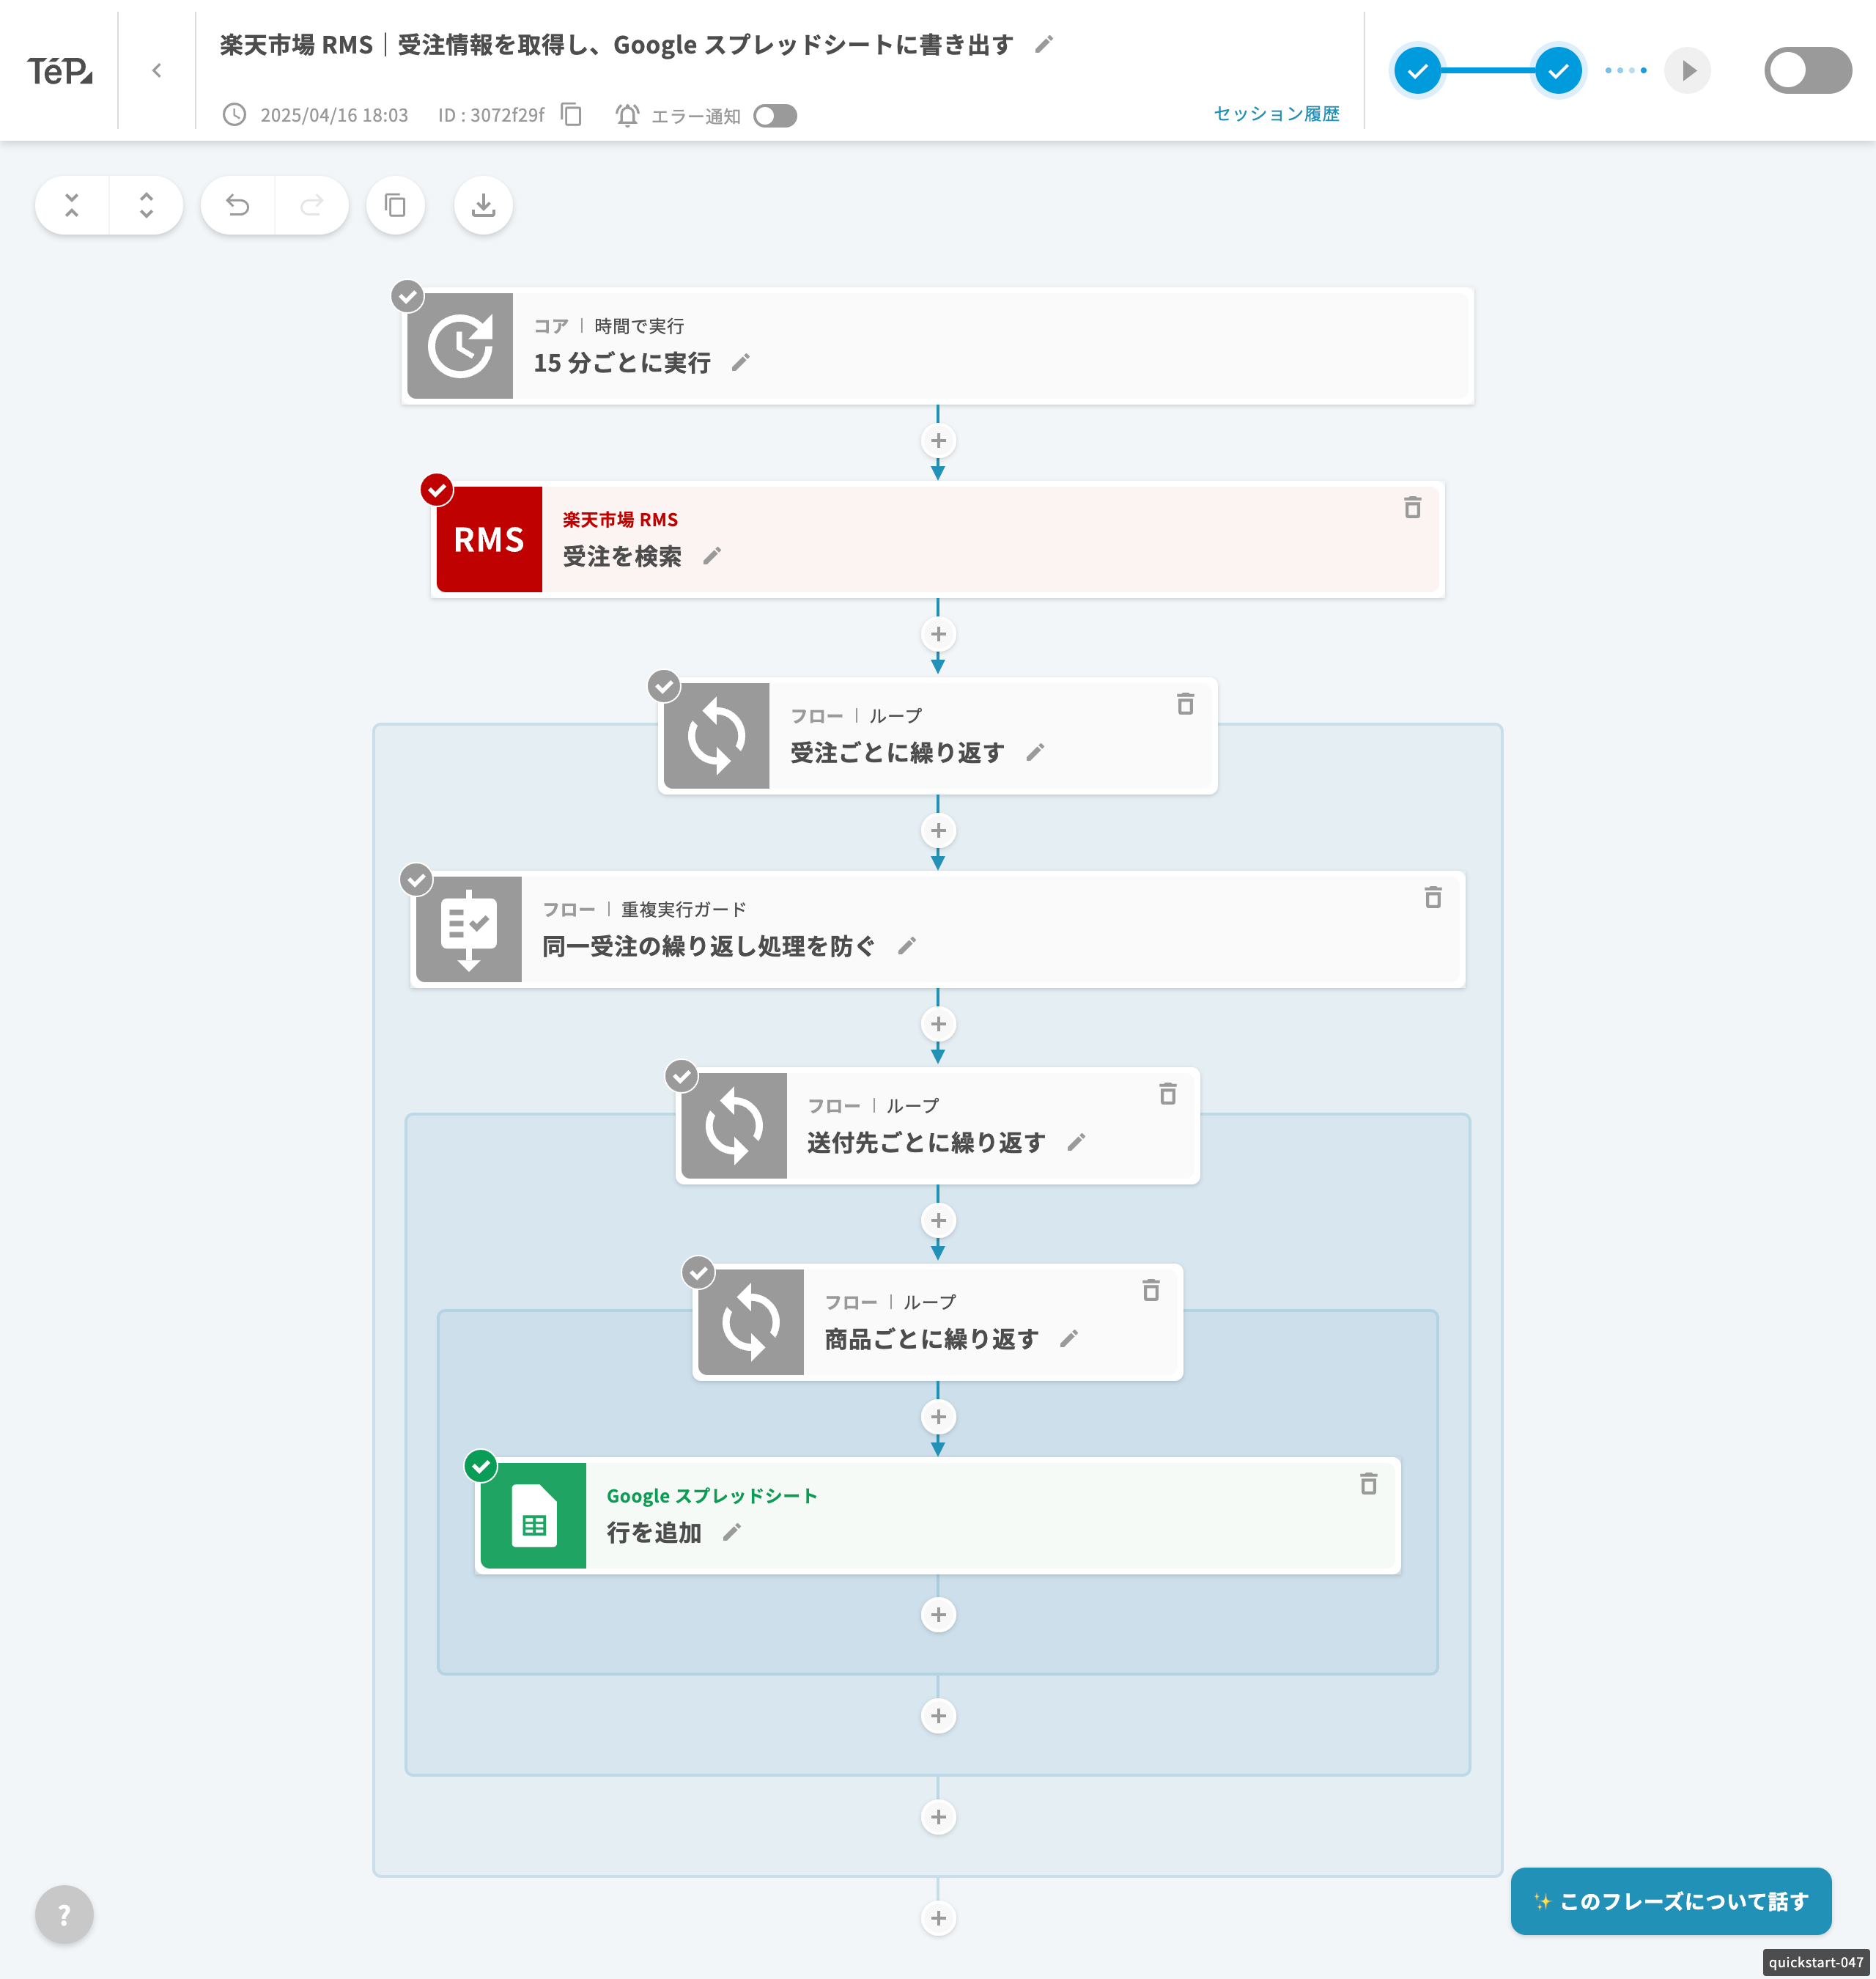Delete the 受注ごとに繰り返す loop
Screen dimensions: 1876x1979
(x=1185, y=703)
